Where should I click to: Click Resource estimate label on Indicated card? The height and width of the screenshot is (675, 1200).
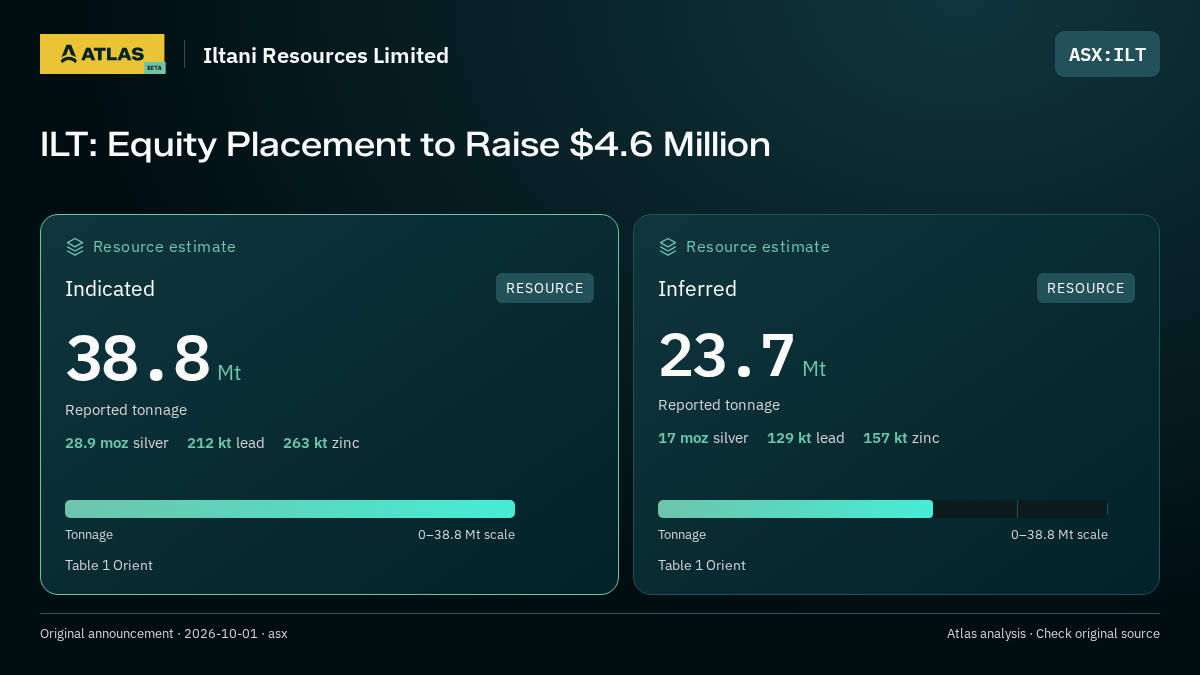pos(164,247)
